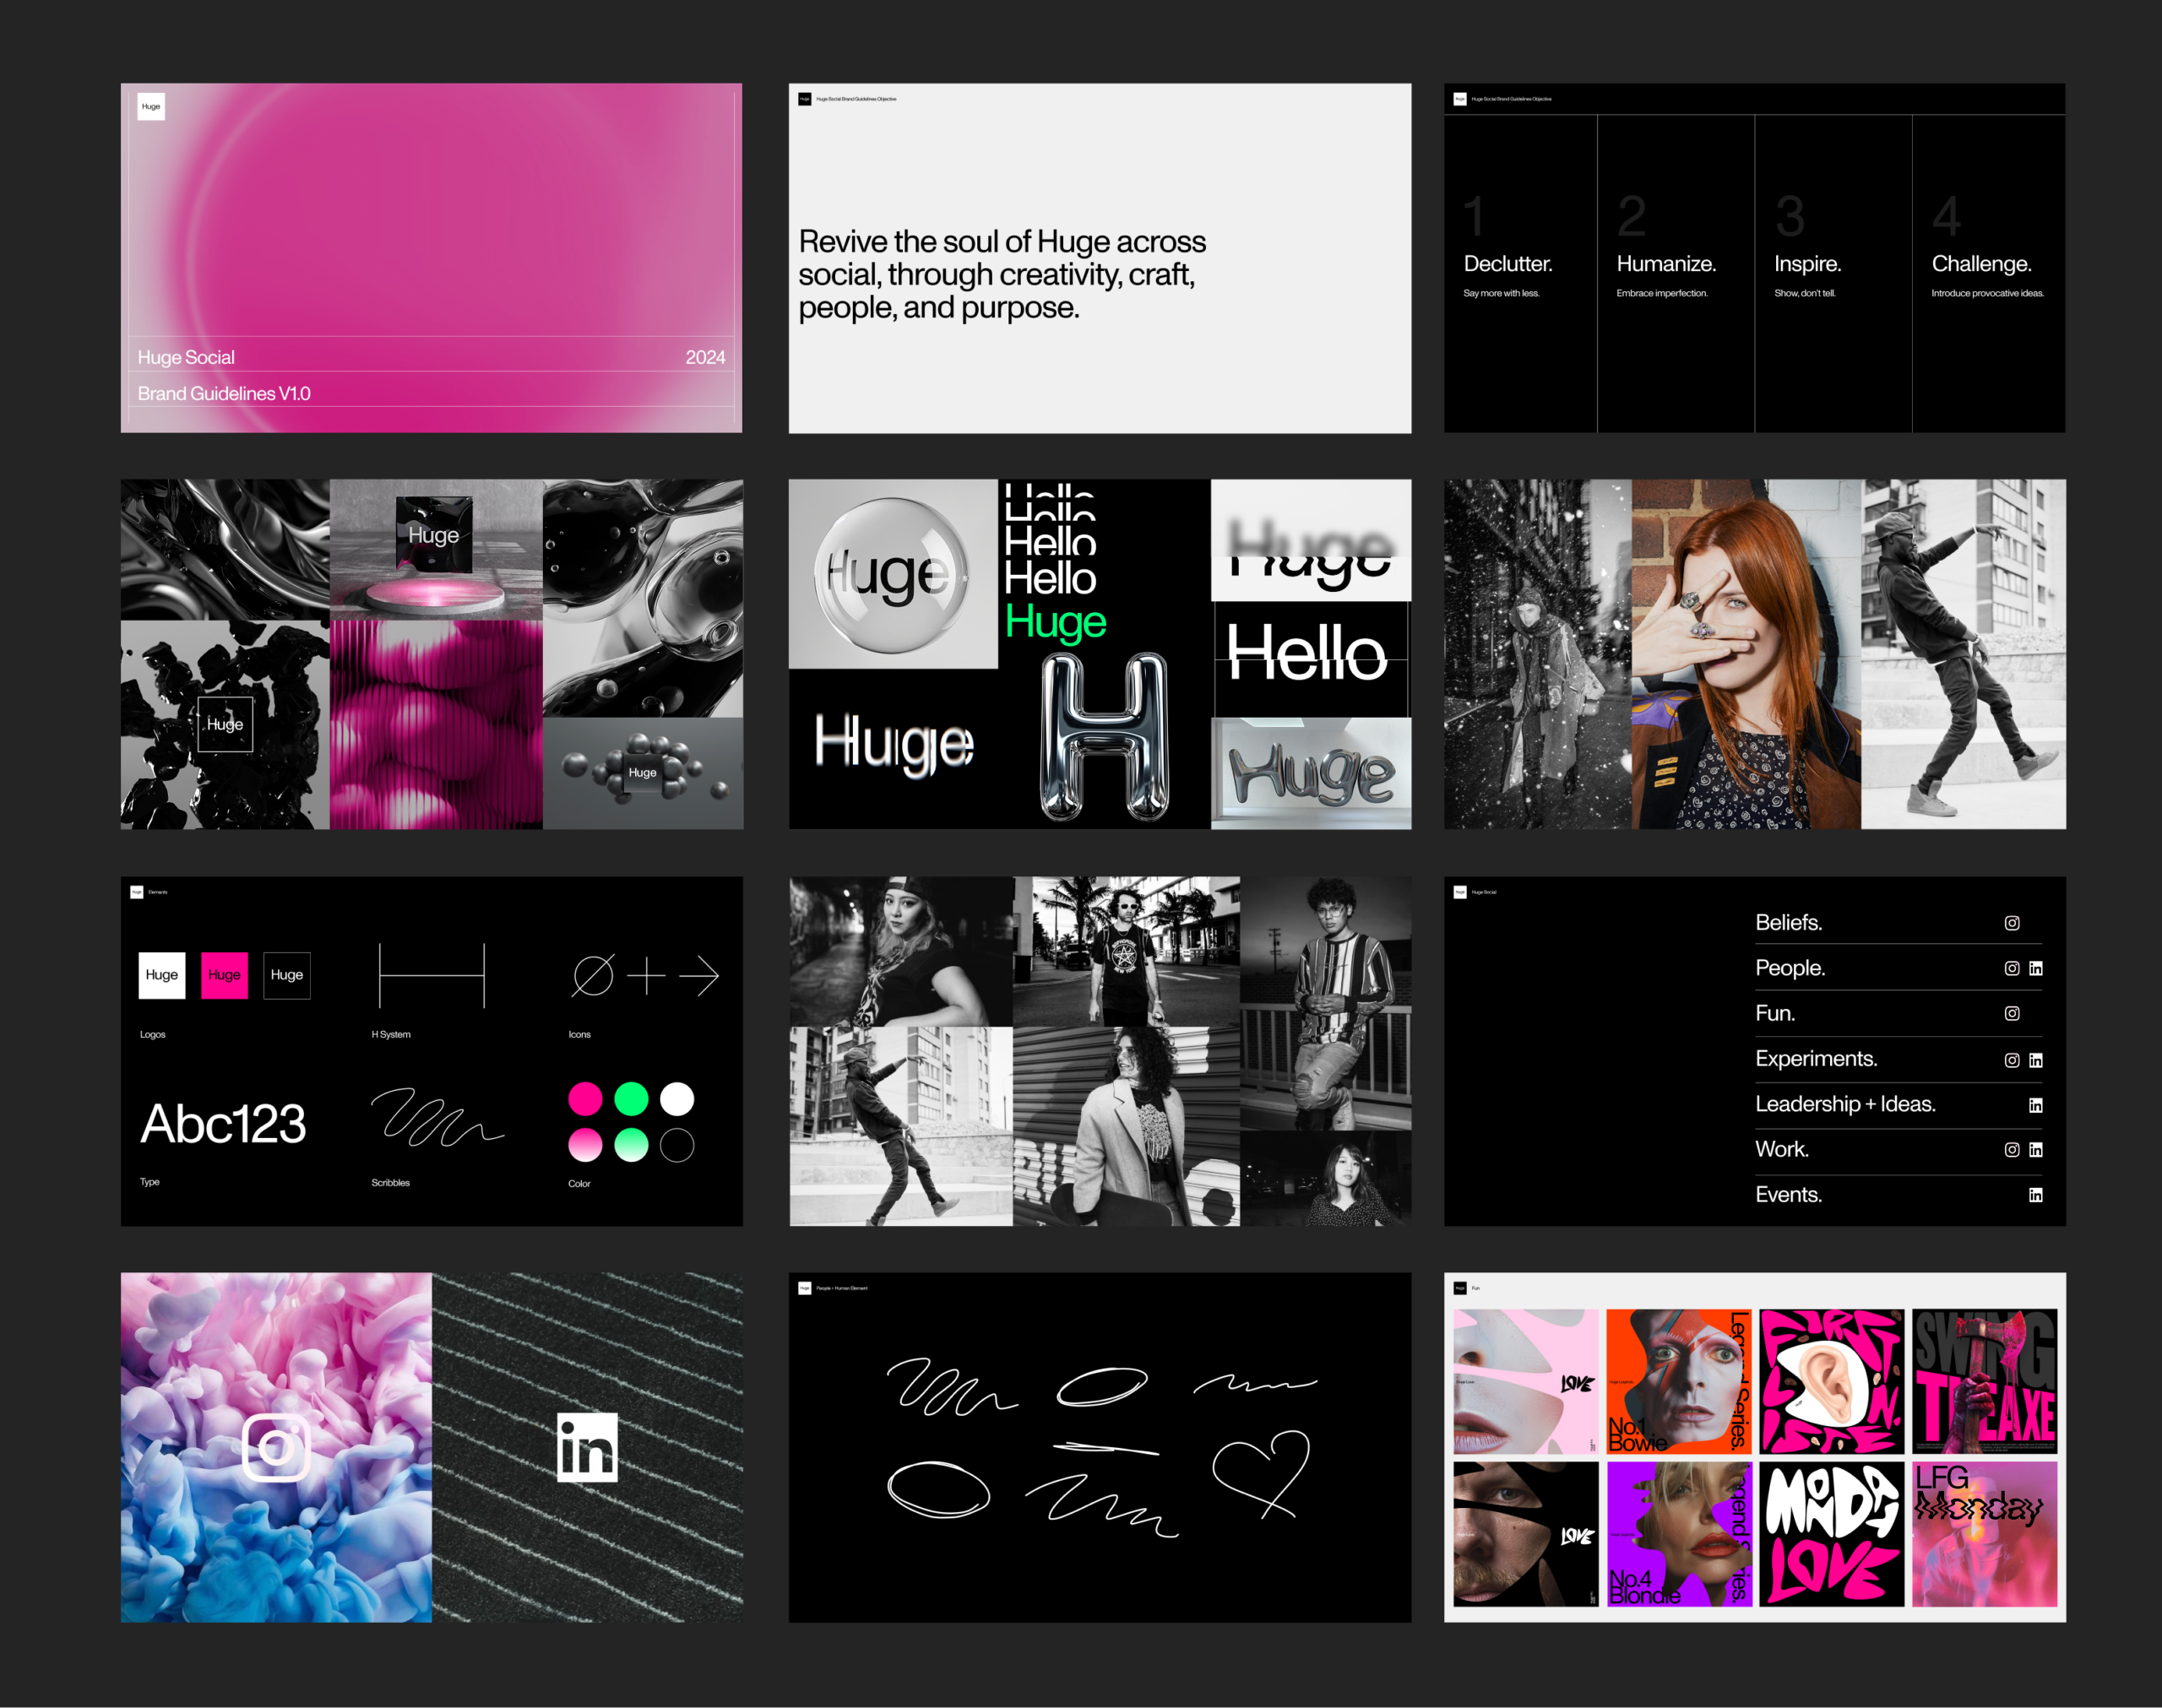Select the chrome 3D letter H
This screenshot has width=2162, height=1708.
pos(1104,737)
